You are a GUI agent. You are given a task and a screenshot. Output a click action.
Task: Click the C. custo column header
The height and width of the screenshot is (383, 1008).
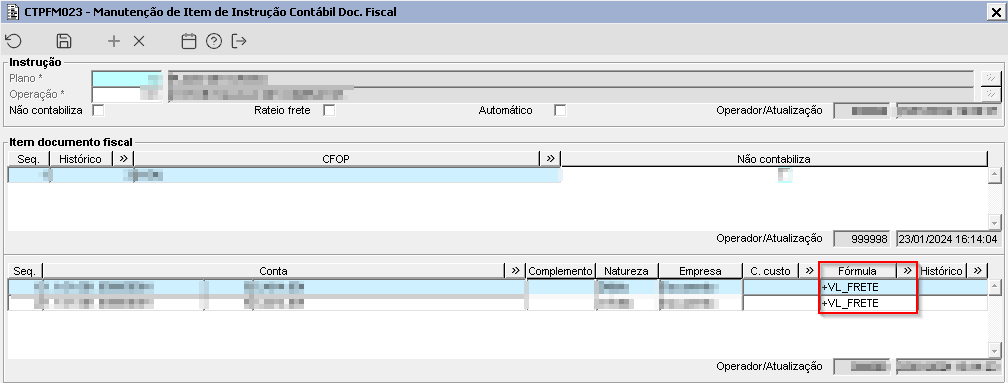coord(770,271)
